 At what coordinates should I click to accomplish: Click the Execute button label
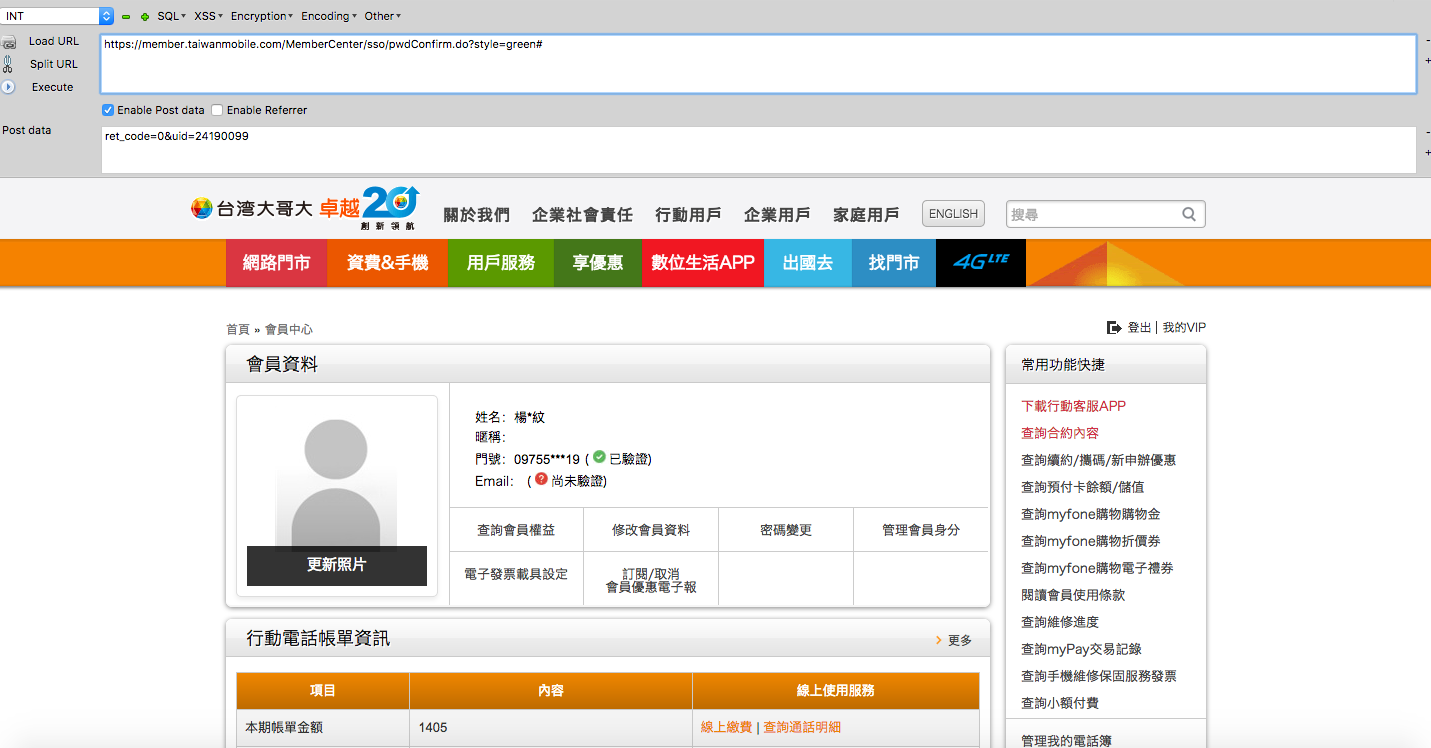coord(53,87)
